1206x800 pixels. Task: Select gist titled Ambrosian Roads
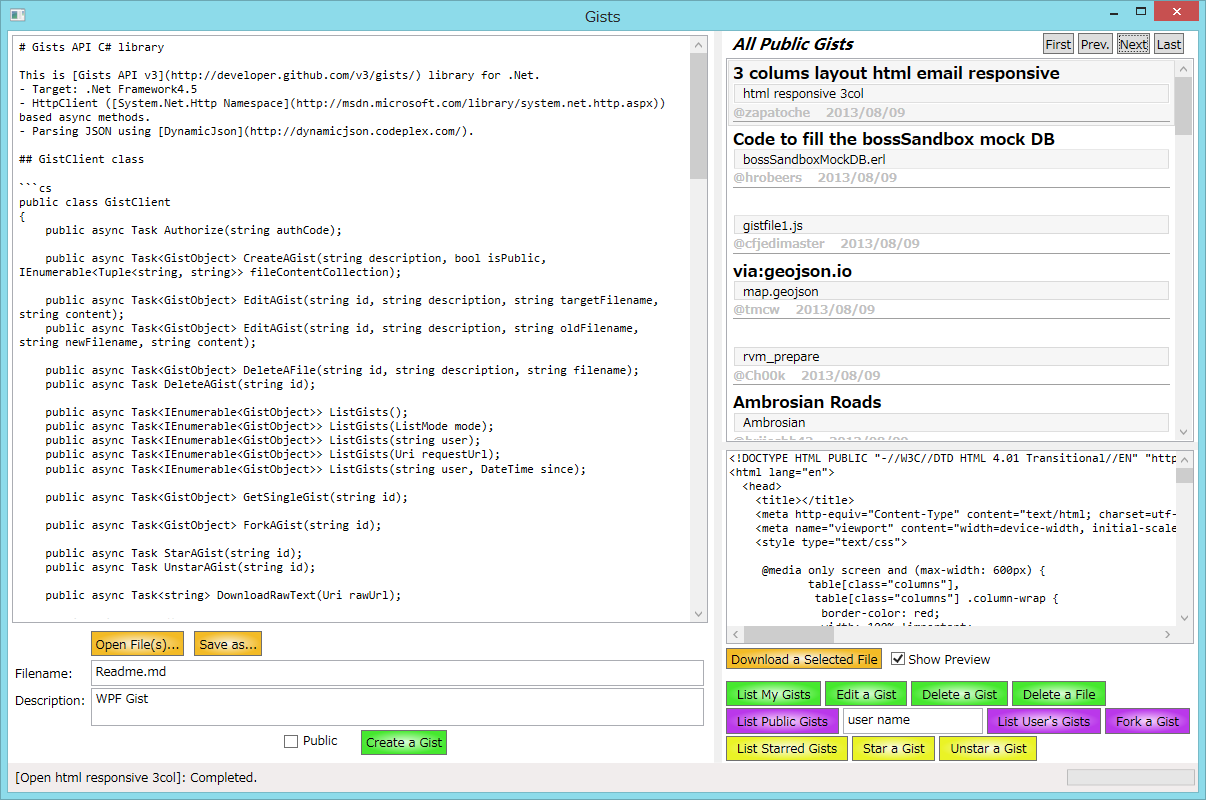click(807, 402)
